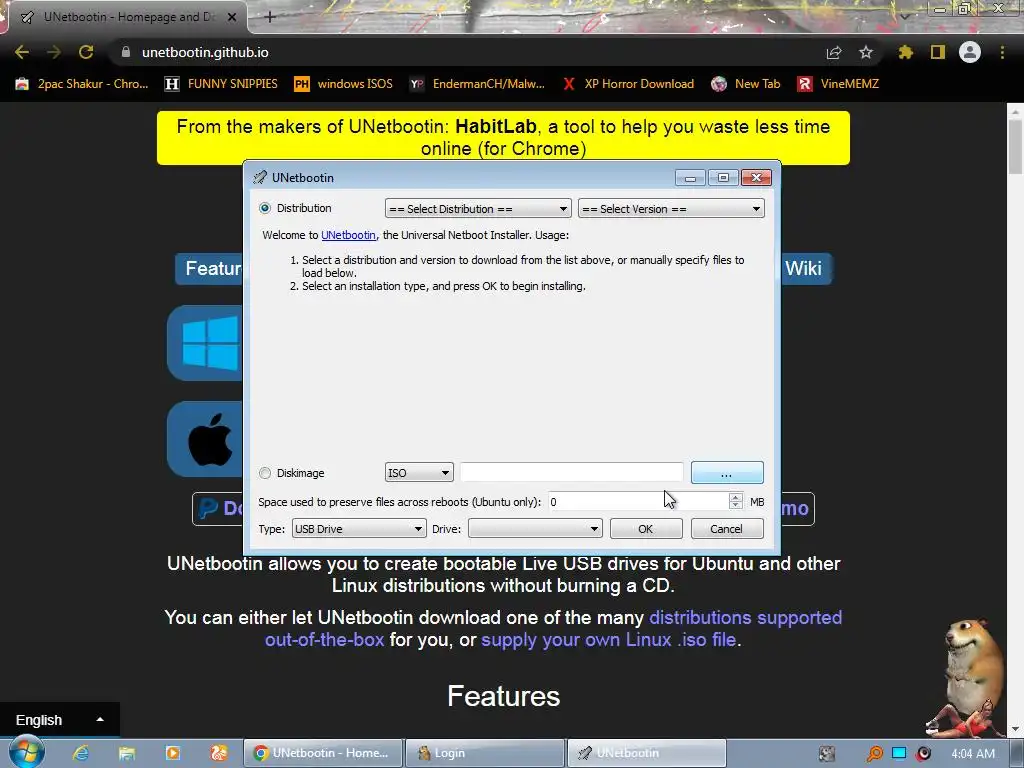
Task: Switch to UNetbootin taskbar button
Action: coord(647,753)
